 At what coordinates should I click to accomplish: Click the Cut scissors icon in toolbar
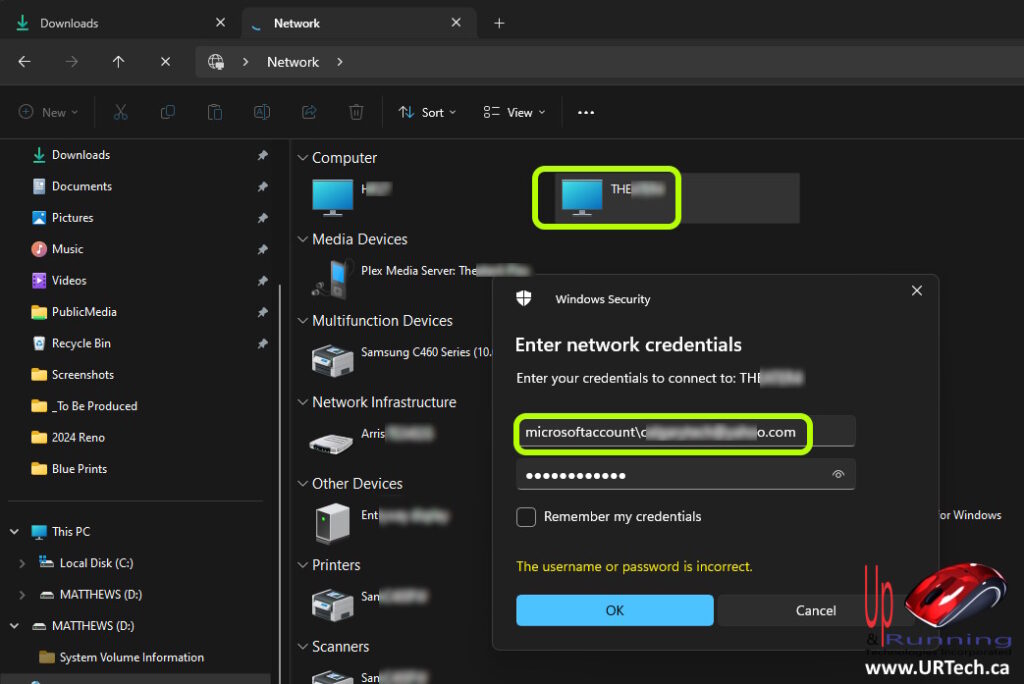pos(121,113)
